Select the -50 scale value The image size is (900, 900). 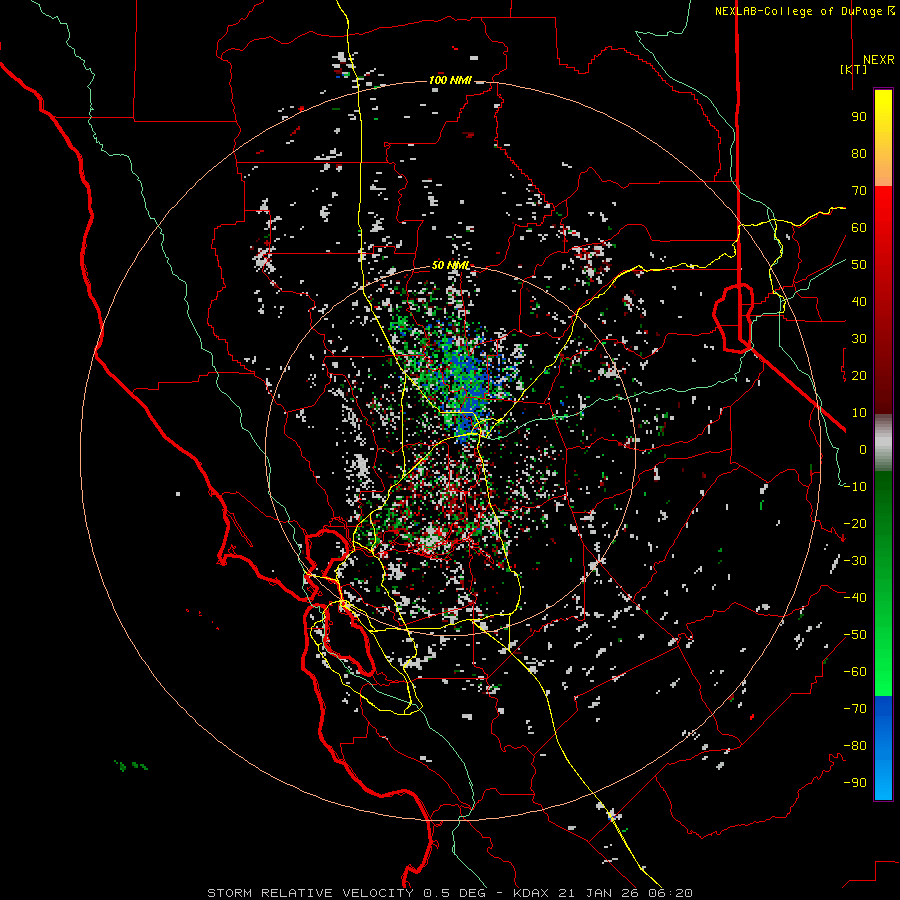tap(855, 635)
